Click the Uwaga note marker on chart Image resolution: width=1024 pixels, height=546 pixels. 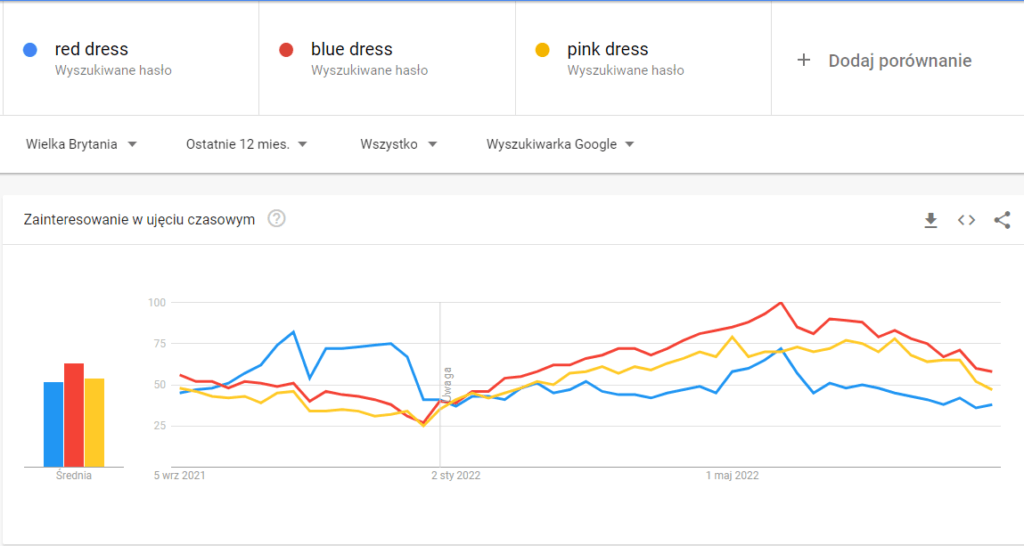449,385
